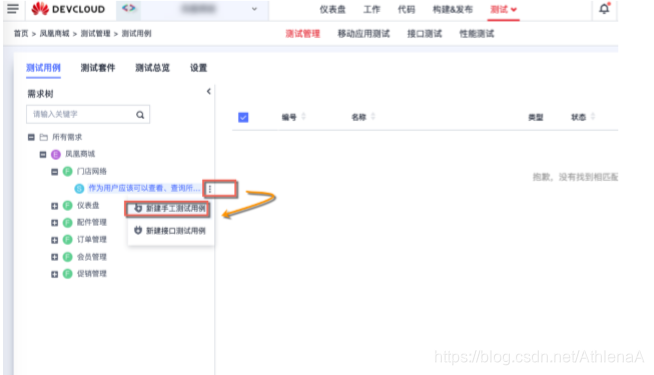Choose 新建接口测试用例 from the popup menu
Screen dimensions: 654x375
[170, 231]
